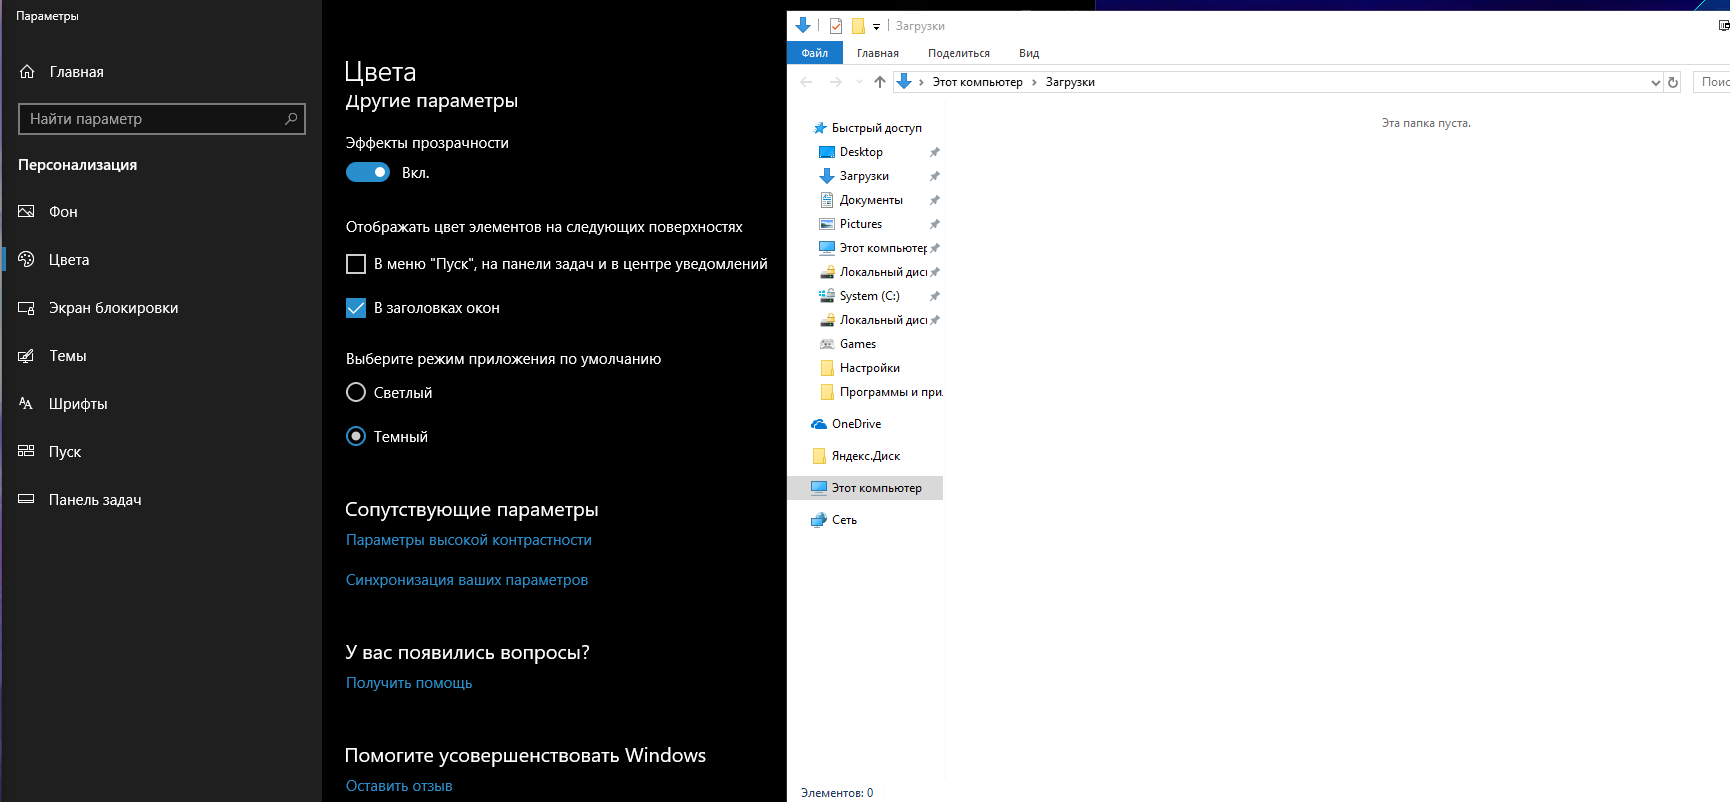Viewport: 1730px width, 802px height.
Task: Expand the chevron before Этот компьютер breadcrumb
Action: click(921, 83)
